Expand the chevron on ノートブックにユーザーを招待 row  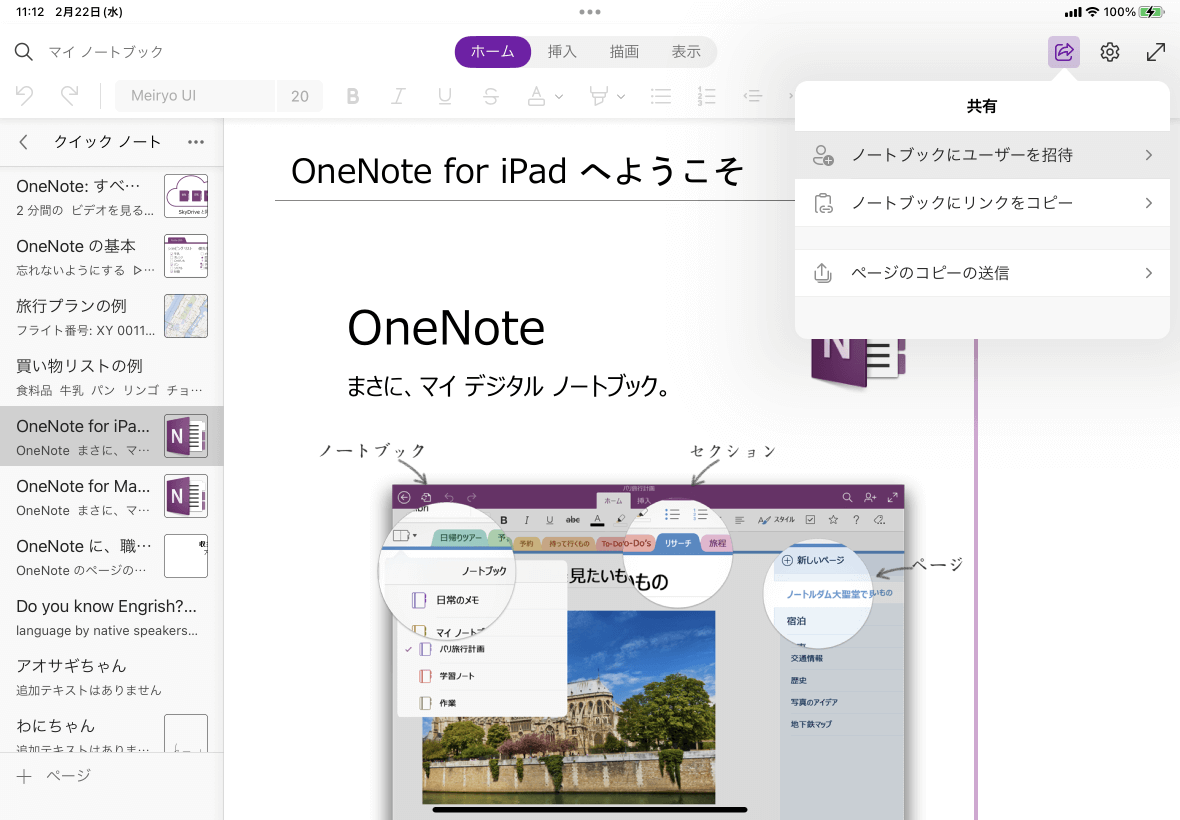tap(1148, 155)
